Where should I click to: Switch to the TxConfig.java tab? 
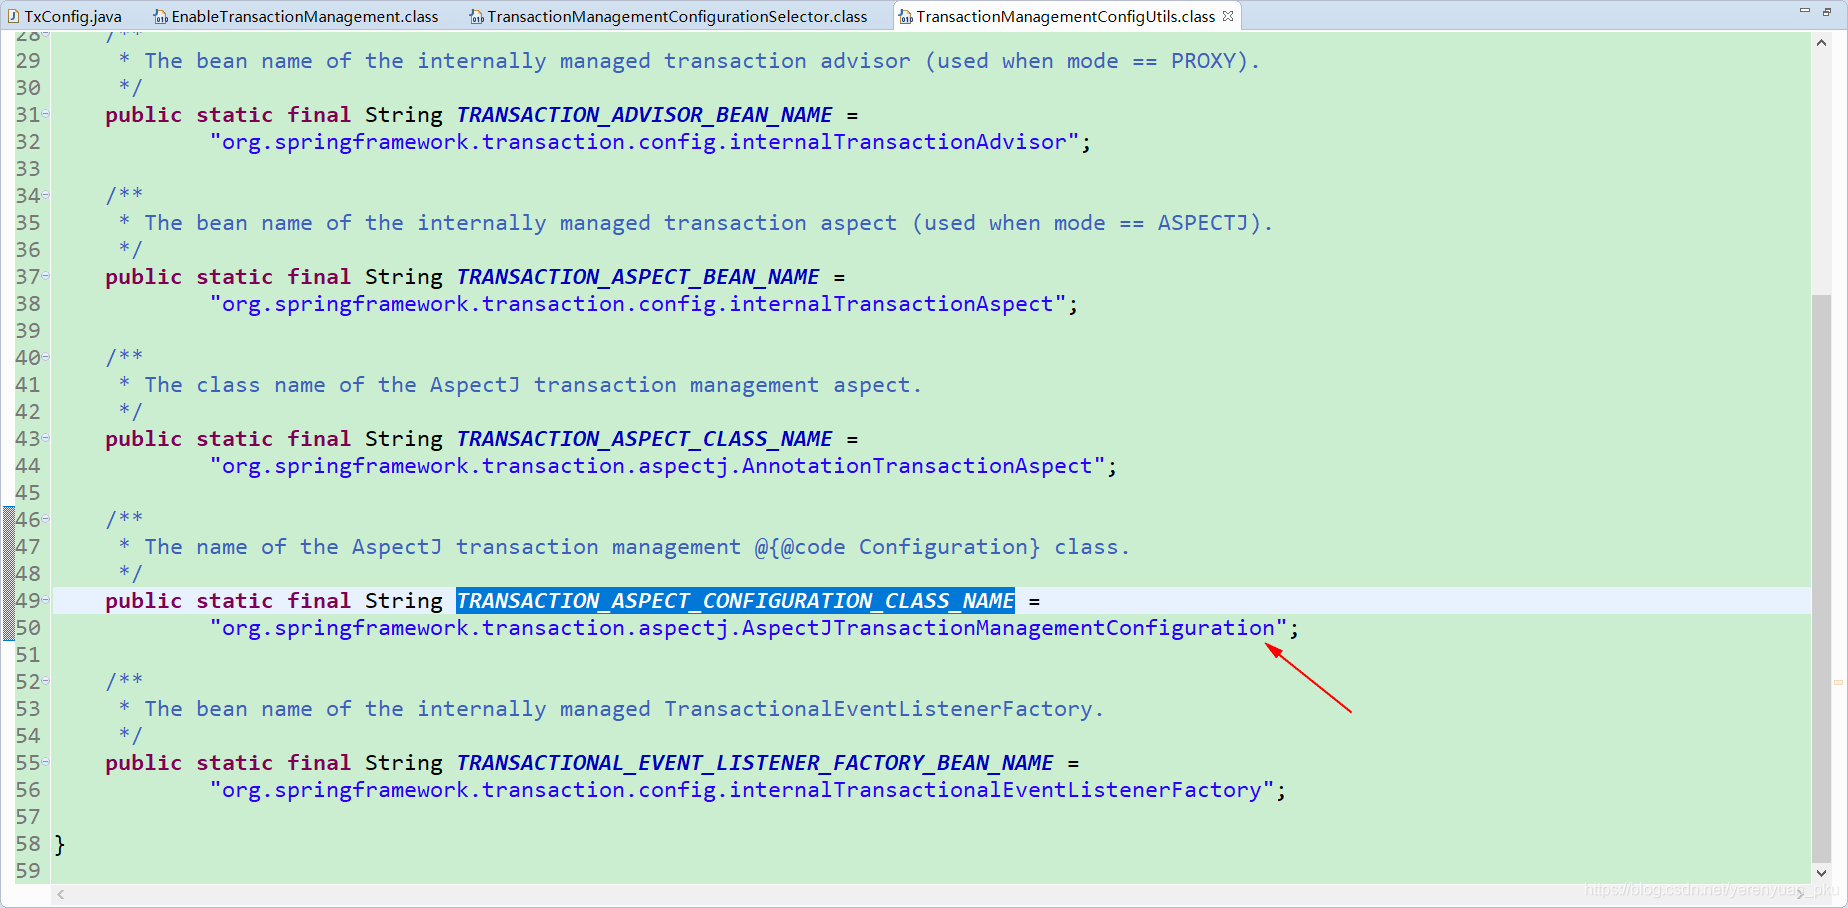coord(66,16)
